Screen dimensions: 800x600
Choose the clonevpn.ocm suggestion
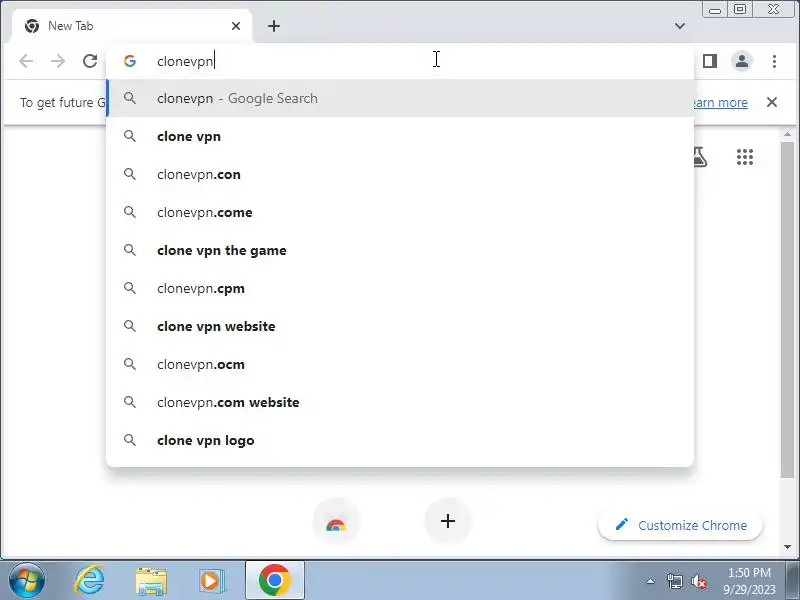(400, 364)
